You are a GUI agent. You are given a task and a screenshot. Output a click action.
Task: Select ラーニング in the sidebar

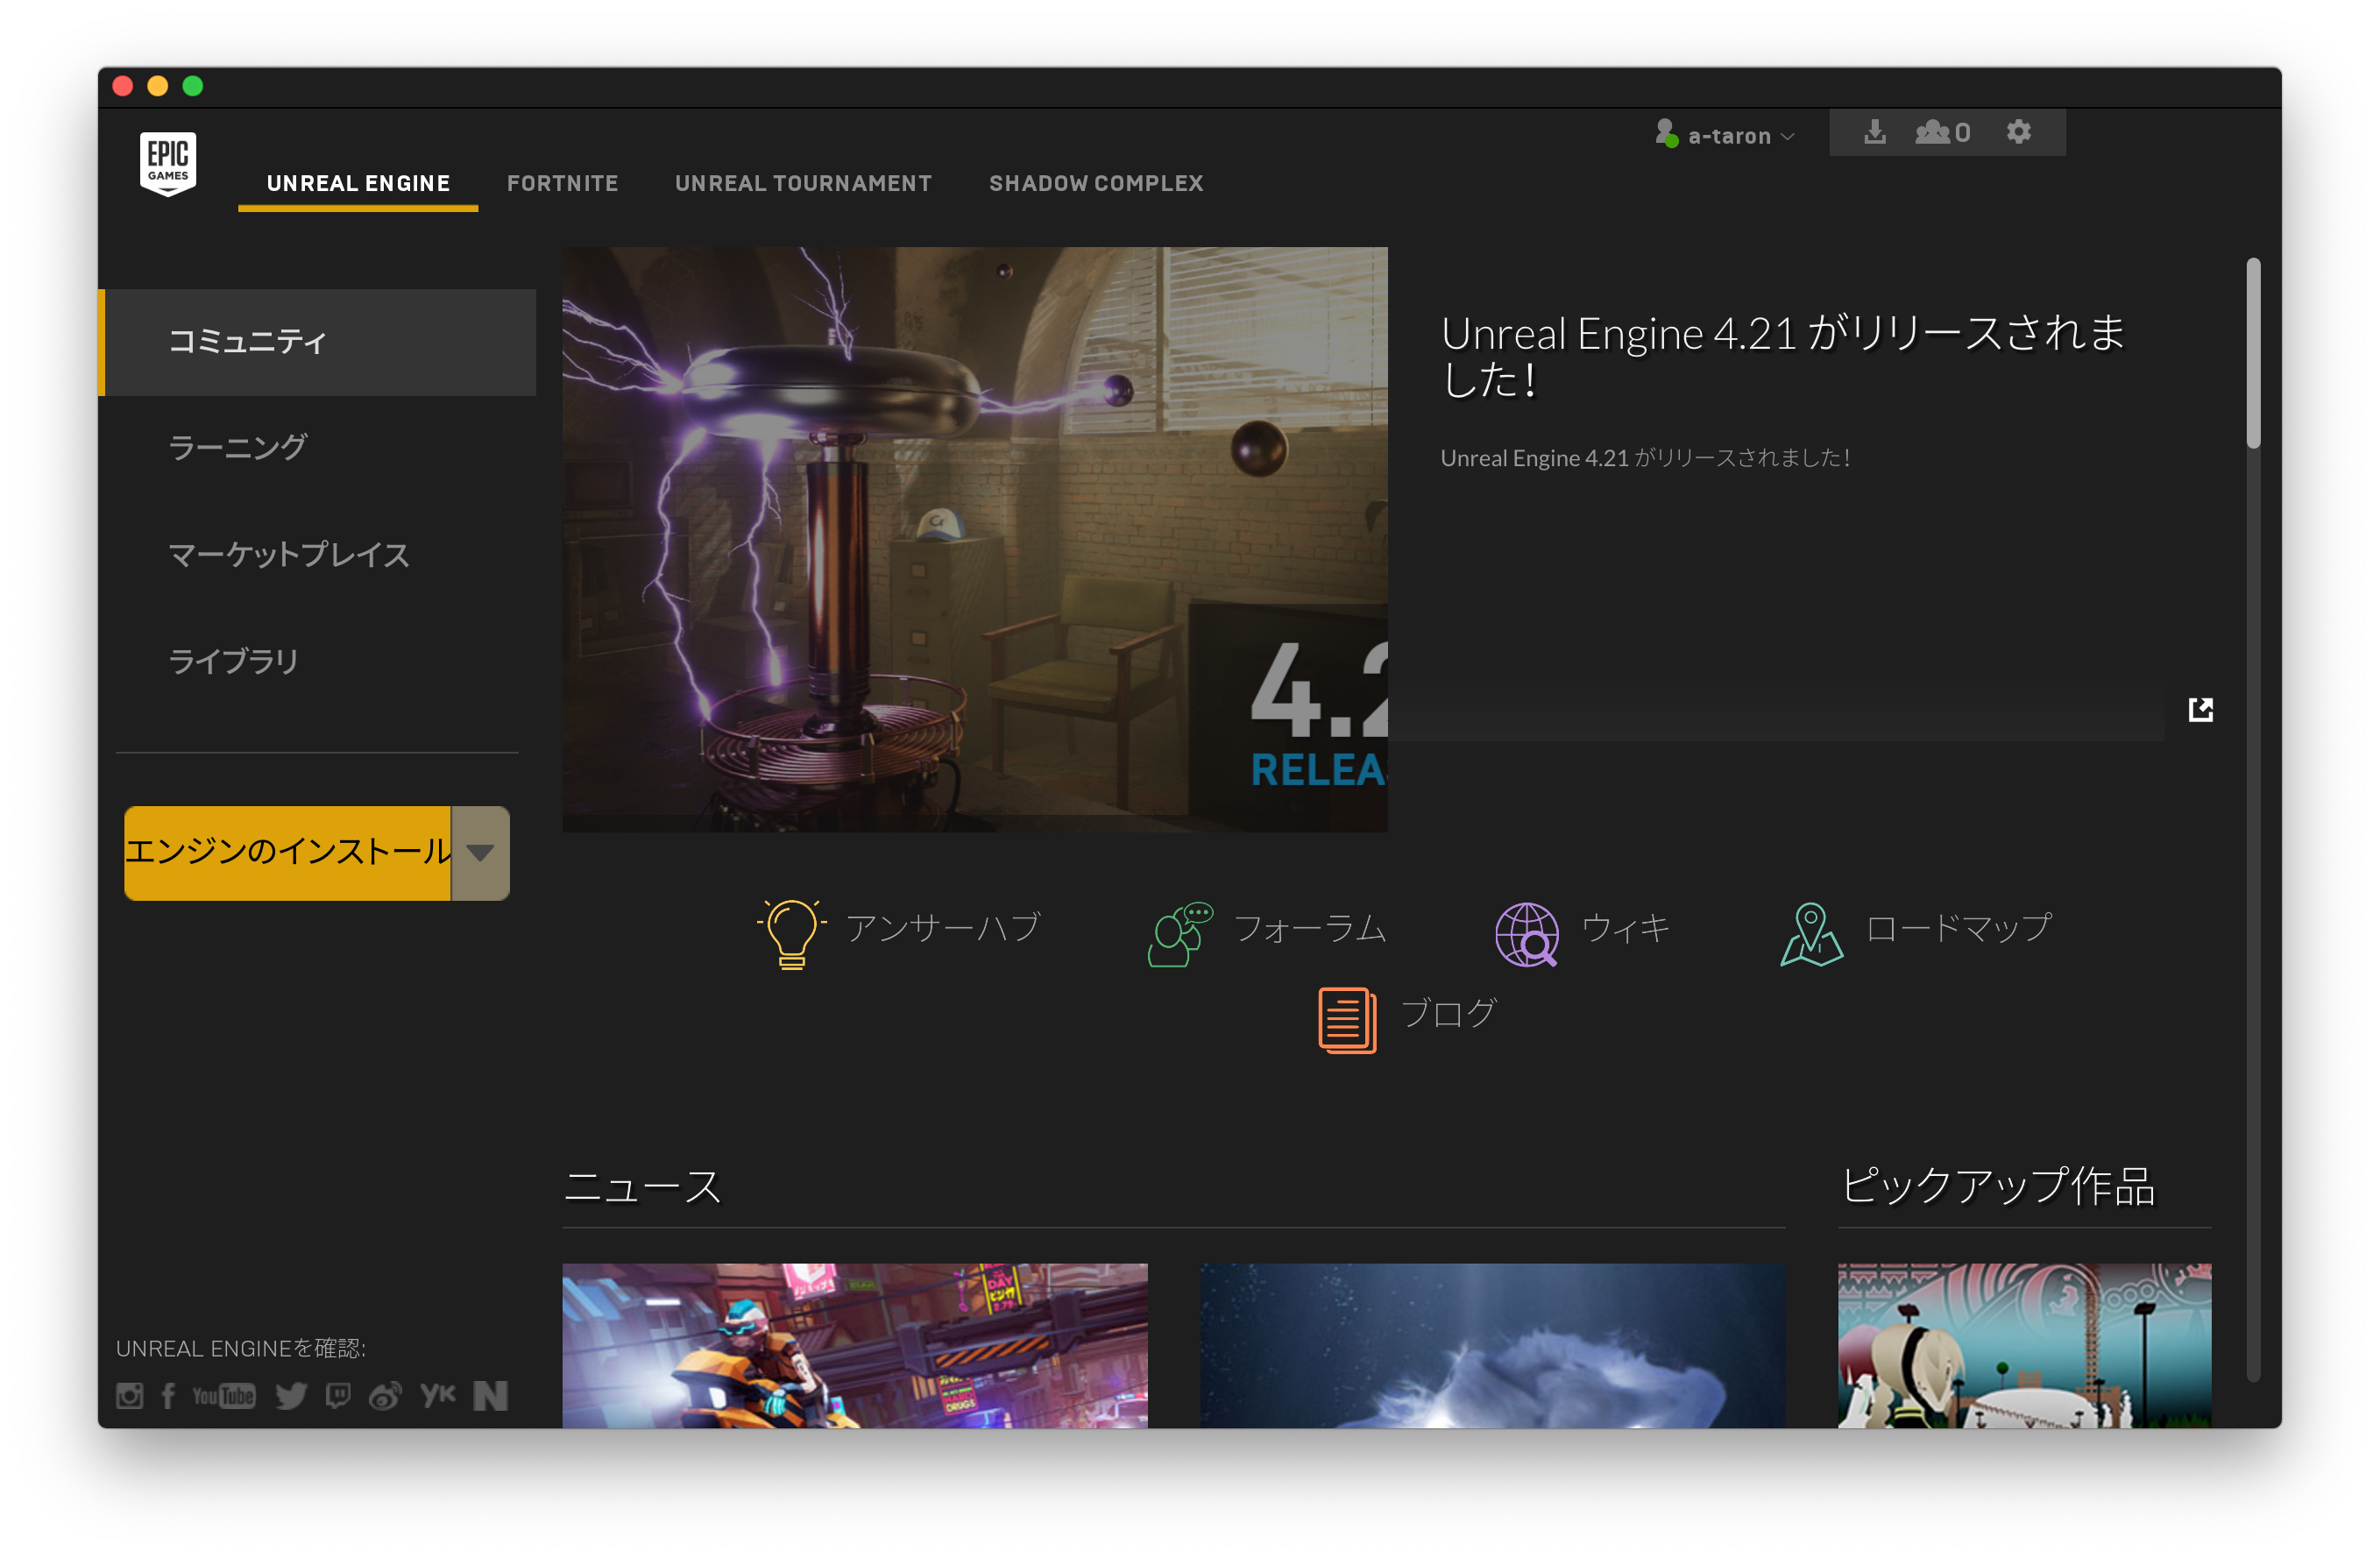pyautogui.click(x=317, y=447)
